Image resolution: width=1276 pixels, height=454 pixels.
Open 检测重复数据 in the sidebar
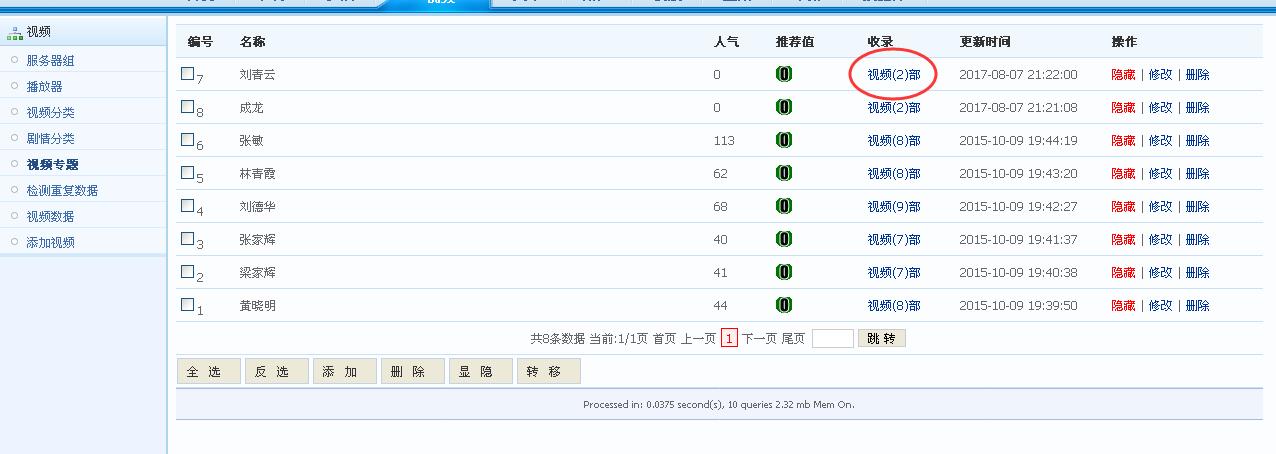62,190
